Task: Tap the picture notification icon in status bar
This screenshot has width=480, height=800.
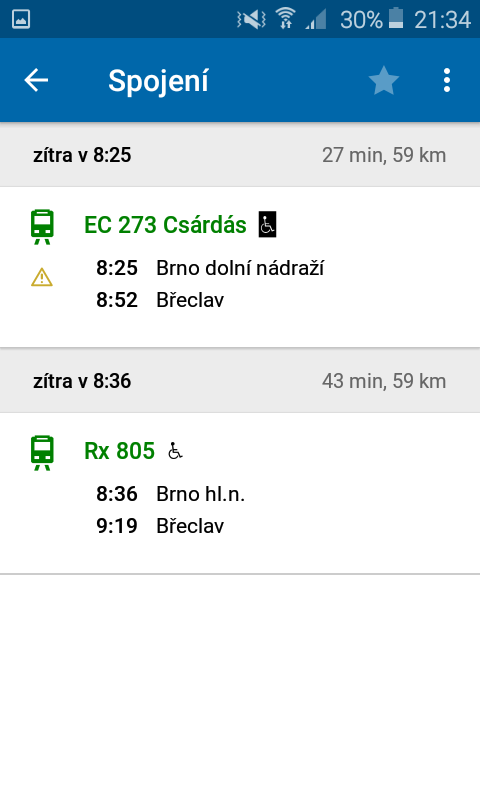Action: click(21, 19)
